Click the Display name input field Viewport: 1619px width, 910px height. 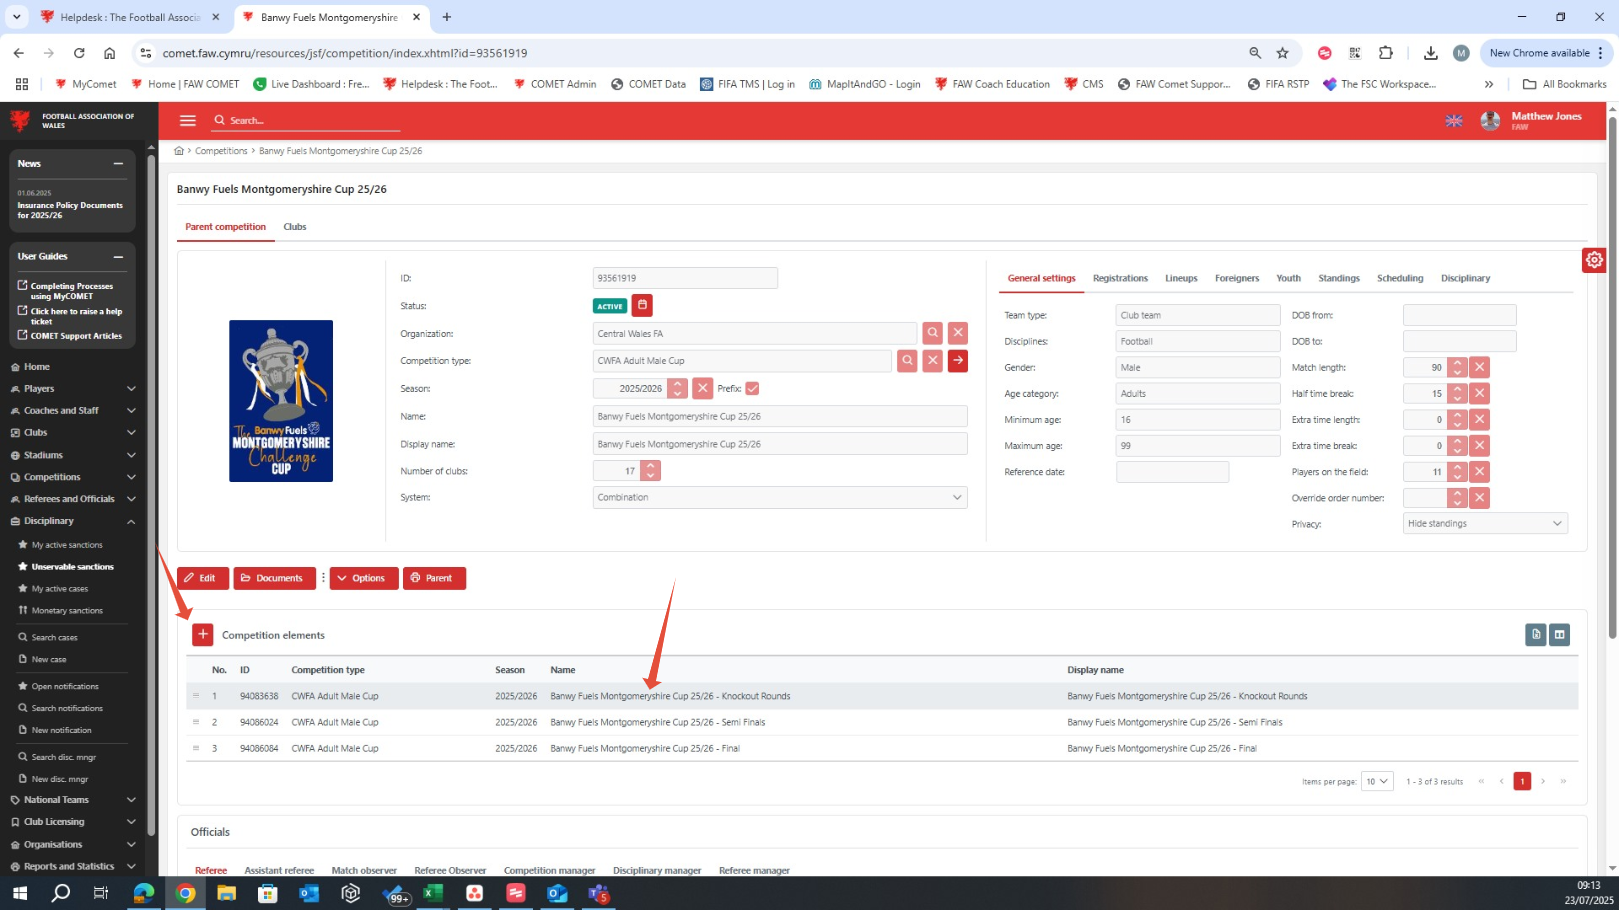click(780, 444)
